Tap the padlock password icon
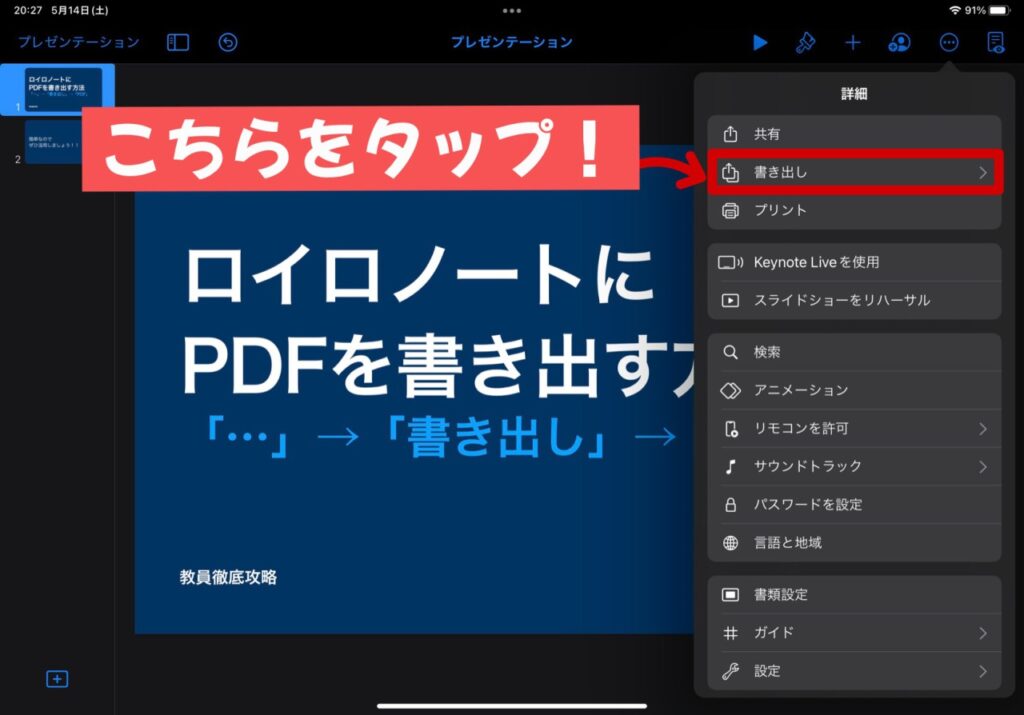Image resolution: width=1024 pixels, height=715 pixels. [x=730, y=505]
